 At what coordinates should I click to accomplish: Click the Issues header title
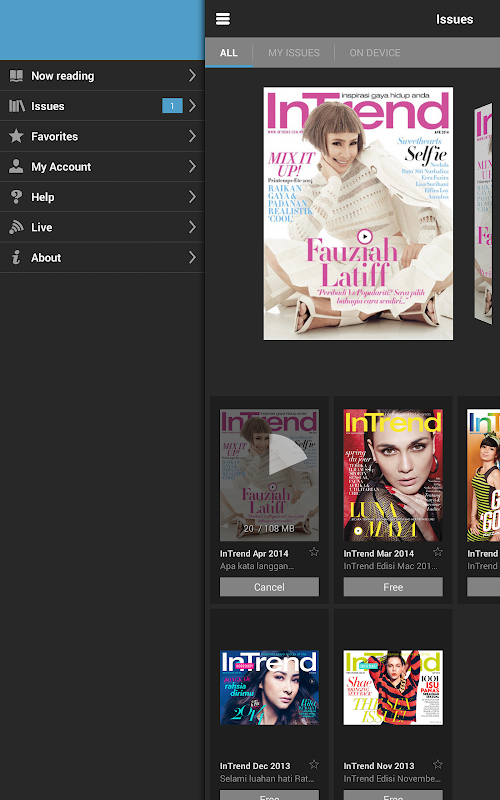[454, 19]
